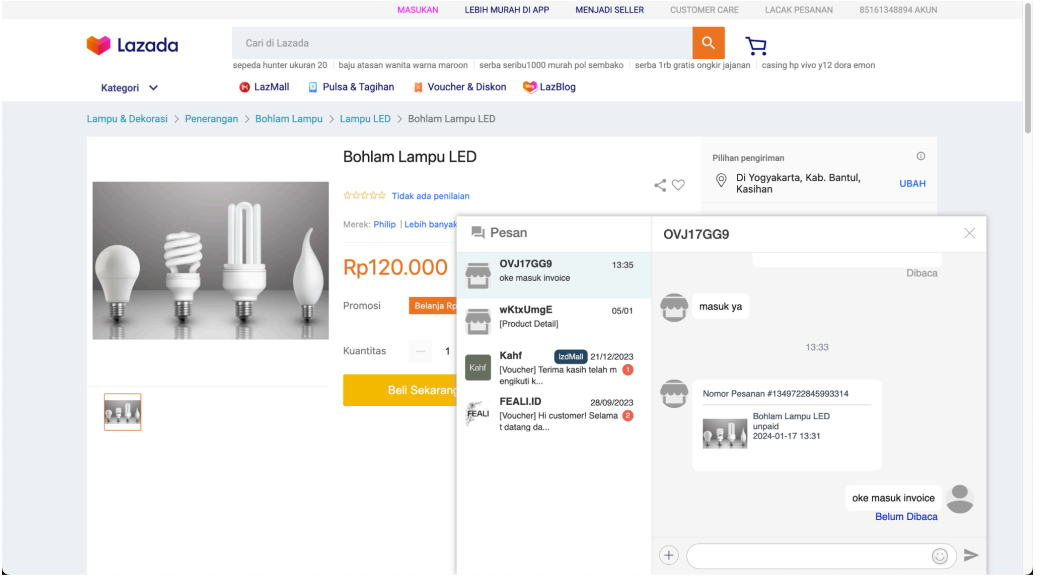Screen dimensions: 1040x579
Task: Select the OVJ17GG9 conversation
Action: tap(553, 271)
